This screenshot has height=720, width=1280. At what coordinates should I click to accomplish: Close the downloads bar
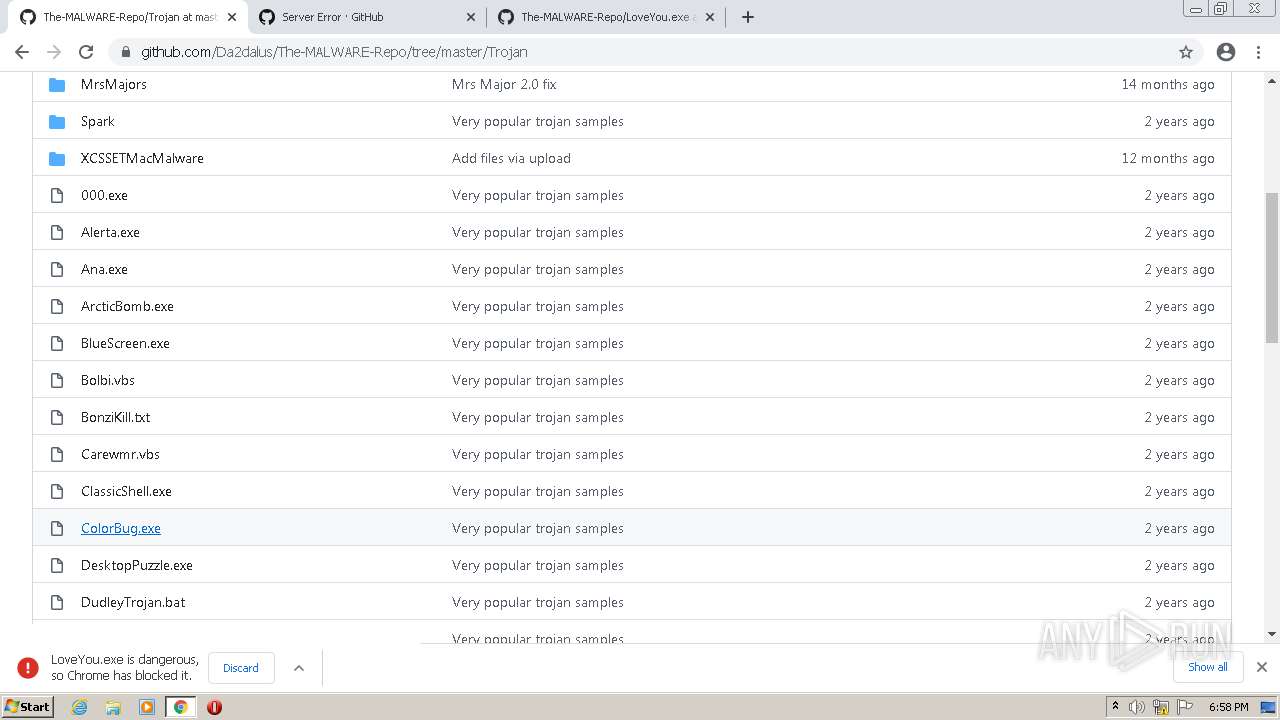pyautogui.click(x=1261, y=667)
